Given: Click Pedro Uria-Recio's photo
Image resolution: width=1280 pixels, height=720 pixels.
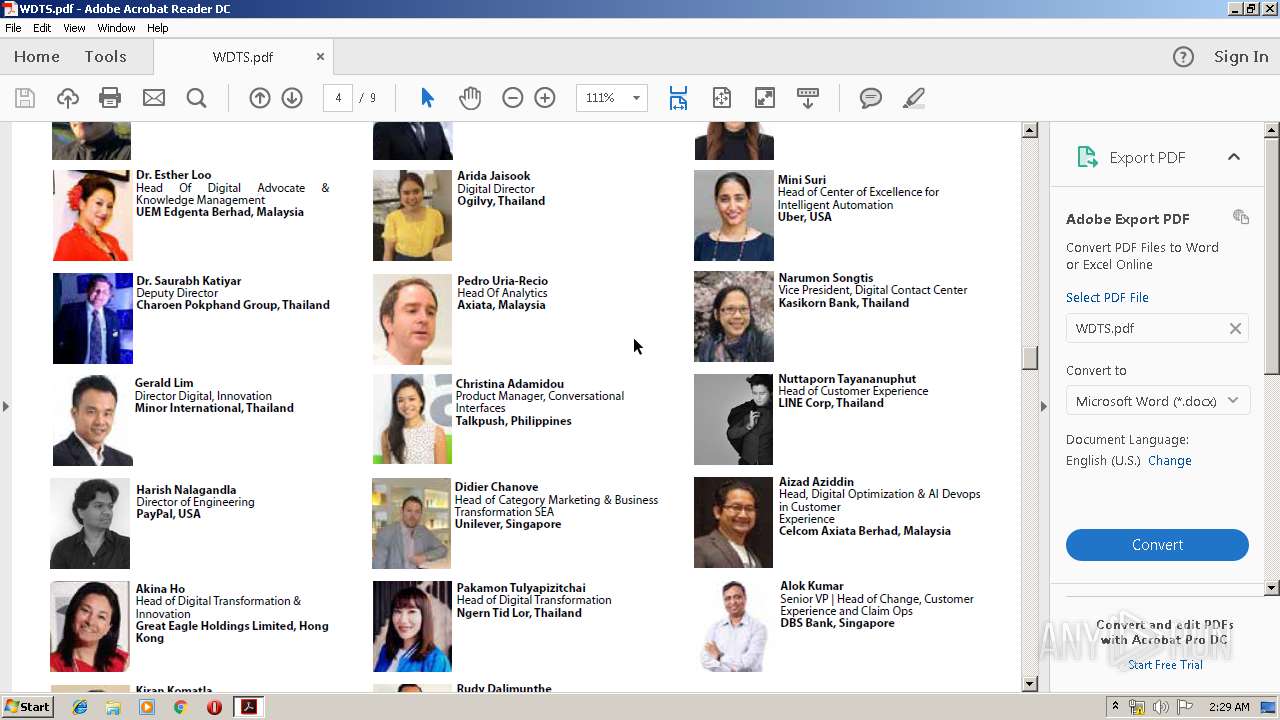Looking at the screenshot, I should pyautogui.click(x=412, y=319).
